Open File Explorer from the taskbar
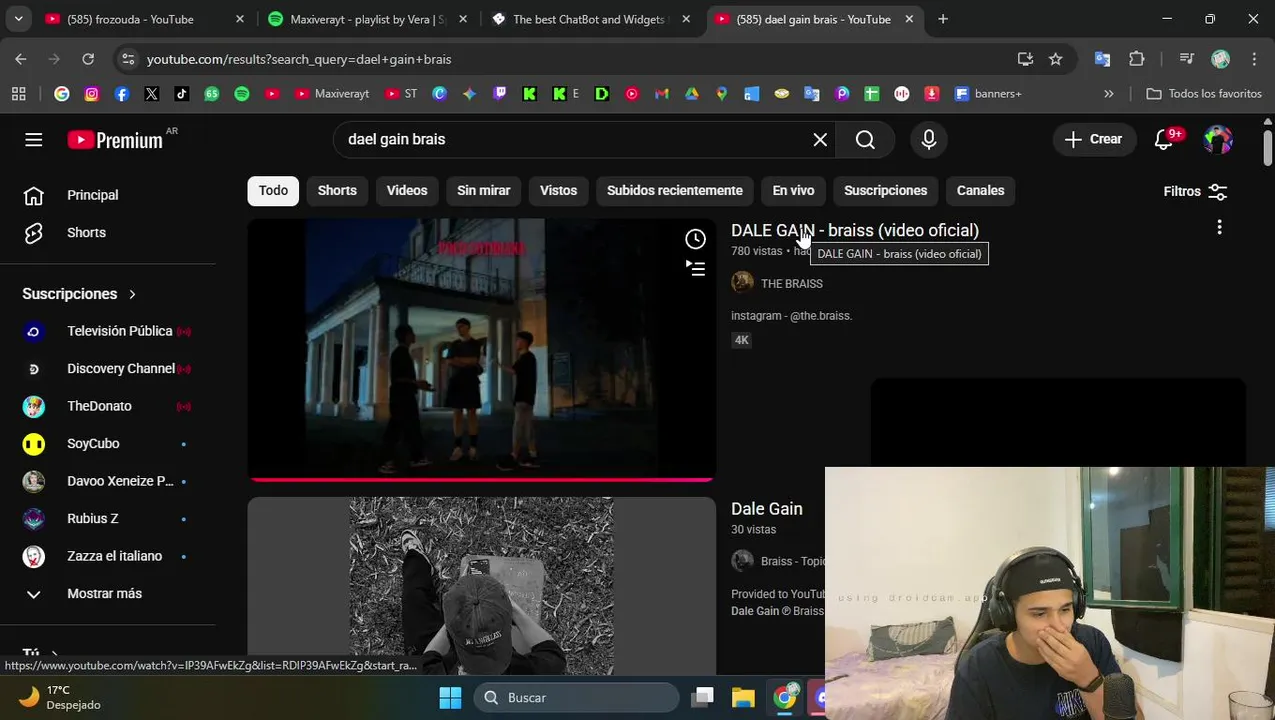 (743, 698)
